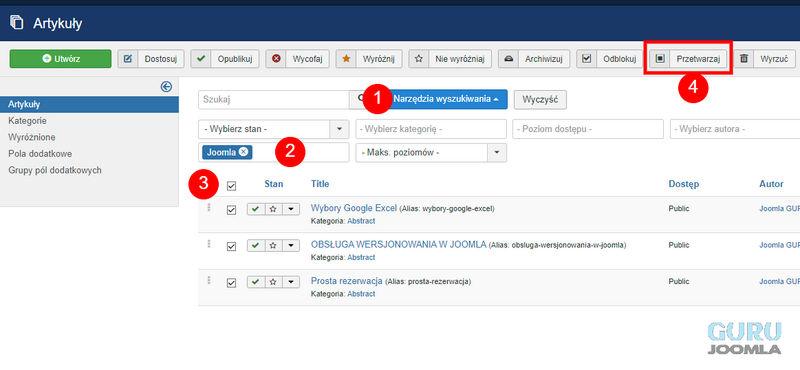The image size is (800, 370).
Task: Click the Artykuły header pages icon
Action: point(17,23)
